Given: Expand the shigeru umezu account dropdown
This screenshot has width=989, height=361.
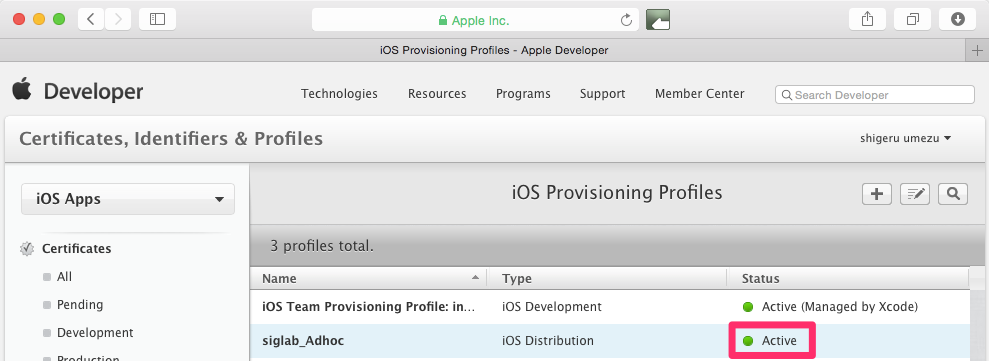Looking at the screenshot, I should [906, 138].
